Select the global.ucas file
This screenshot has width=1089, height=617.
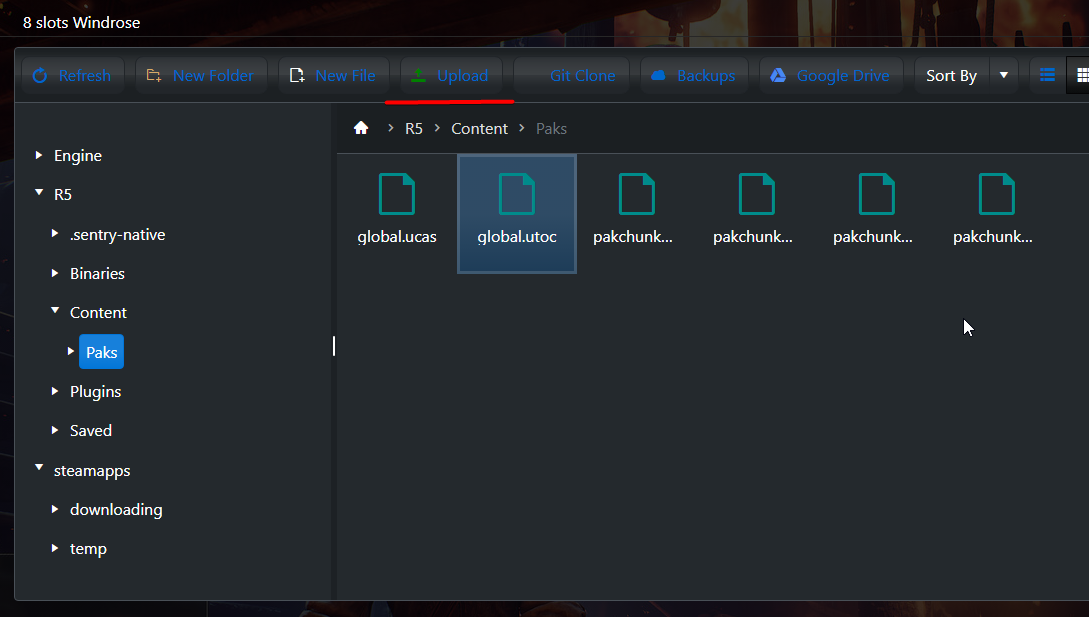[397, 211]
